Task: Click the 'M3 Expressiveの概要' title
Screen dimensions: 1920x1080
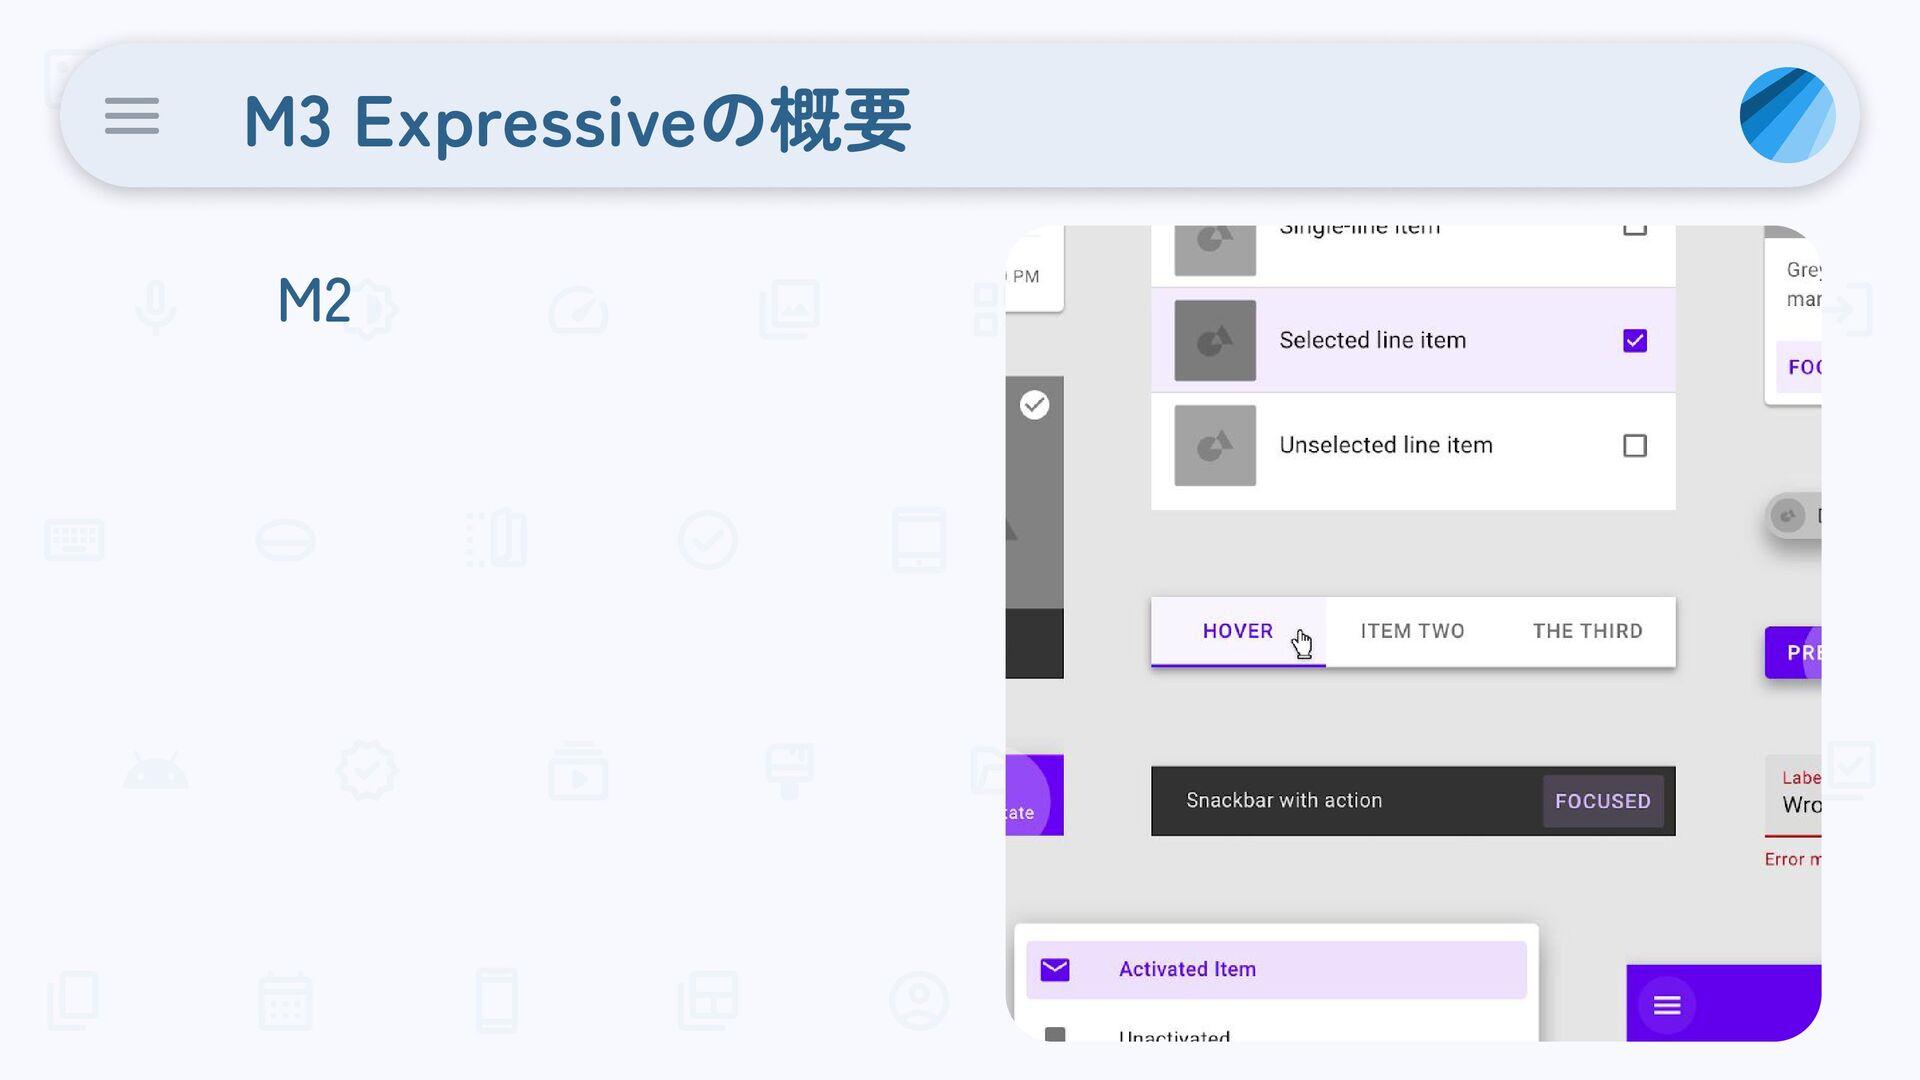Action: coord(577,121)
